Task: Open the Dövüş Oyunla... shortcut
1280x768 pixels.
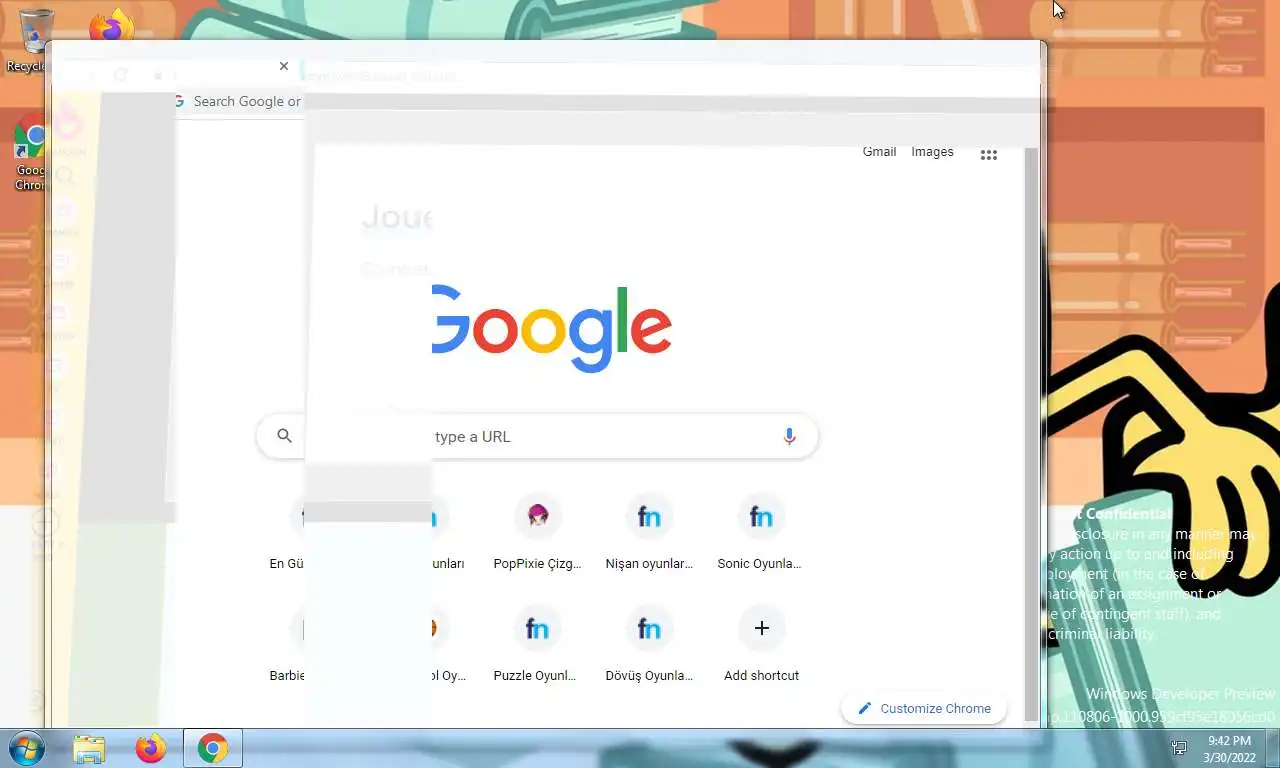Action: point(649,646)
